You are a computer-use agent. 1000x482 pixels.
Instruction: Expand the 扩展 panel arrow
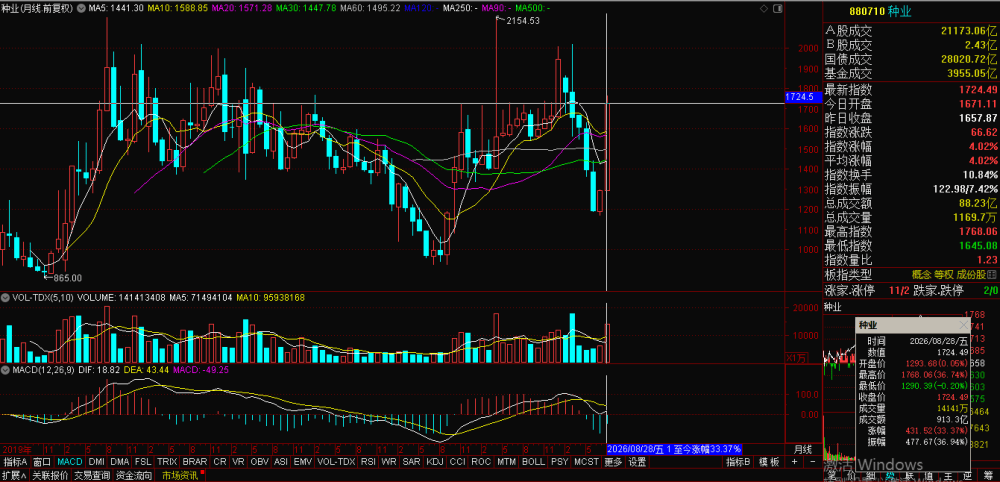coord(15,476)
